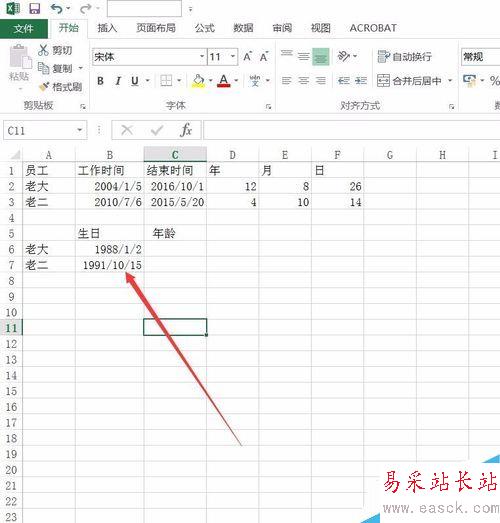
Task: Click the formula bar input field
Action: point(352,130)
